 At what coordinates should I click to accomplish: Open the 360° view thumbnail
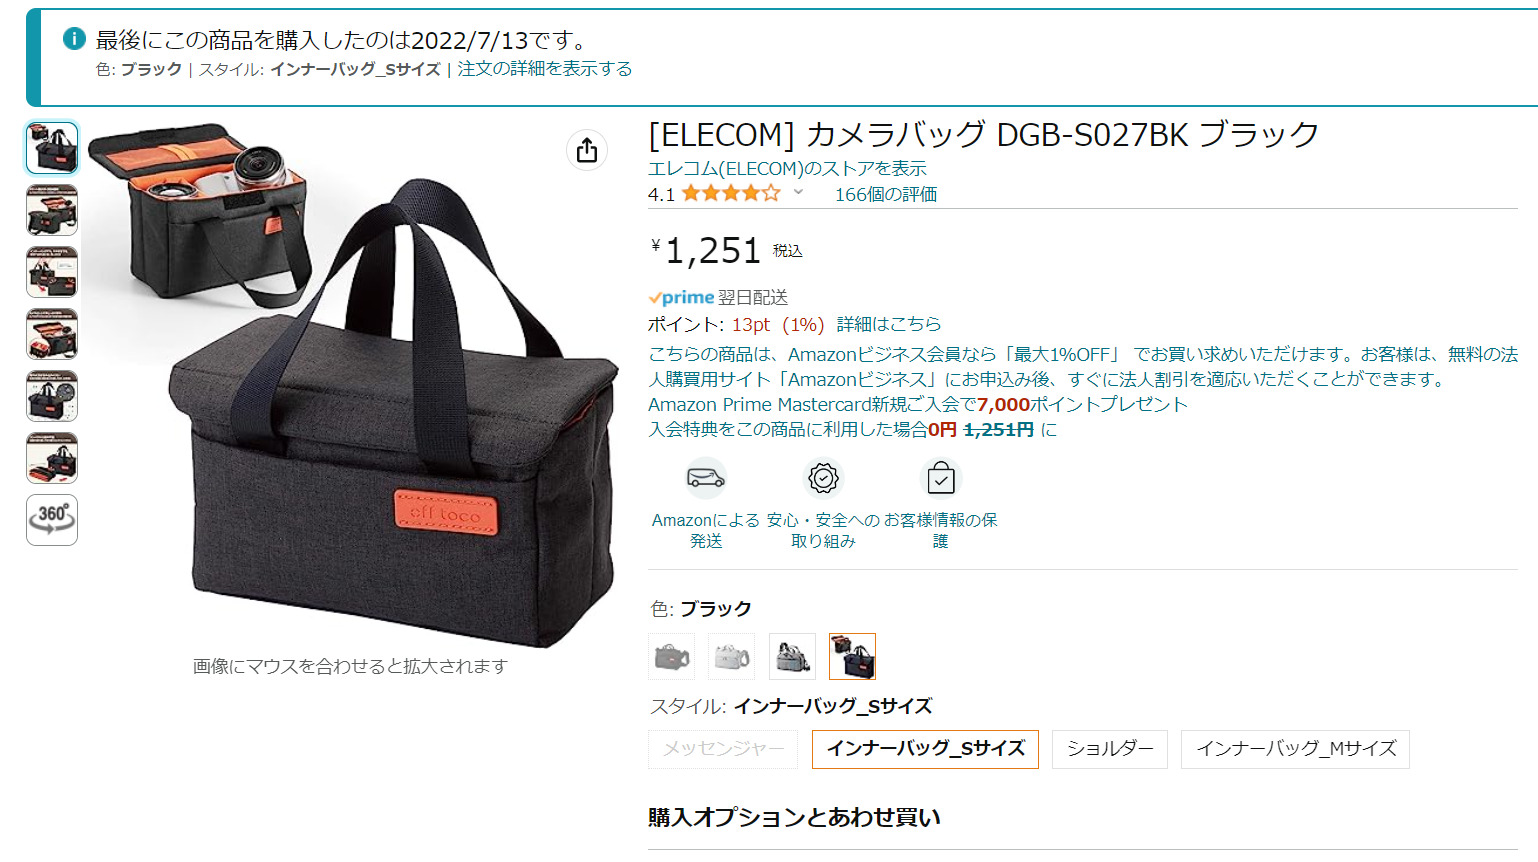[52, 520]
